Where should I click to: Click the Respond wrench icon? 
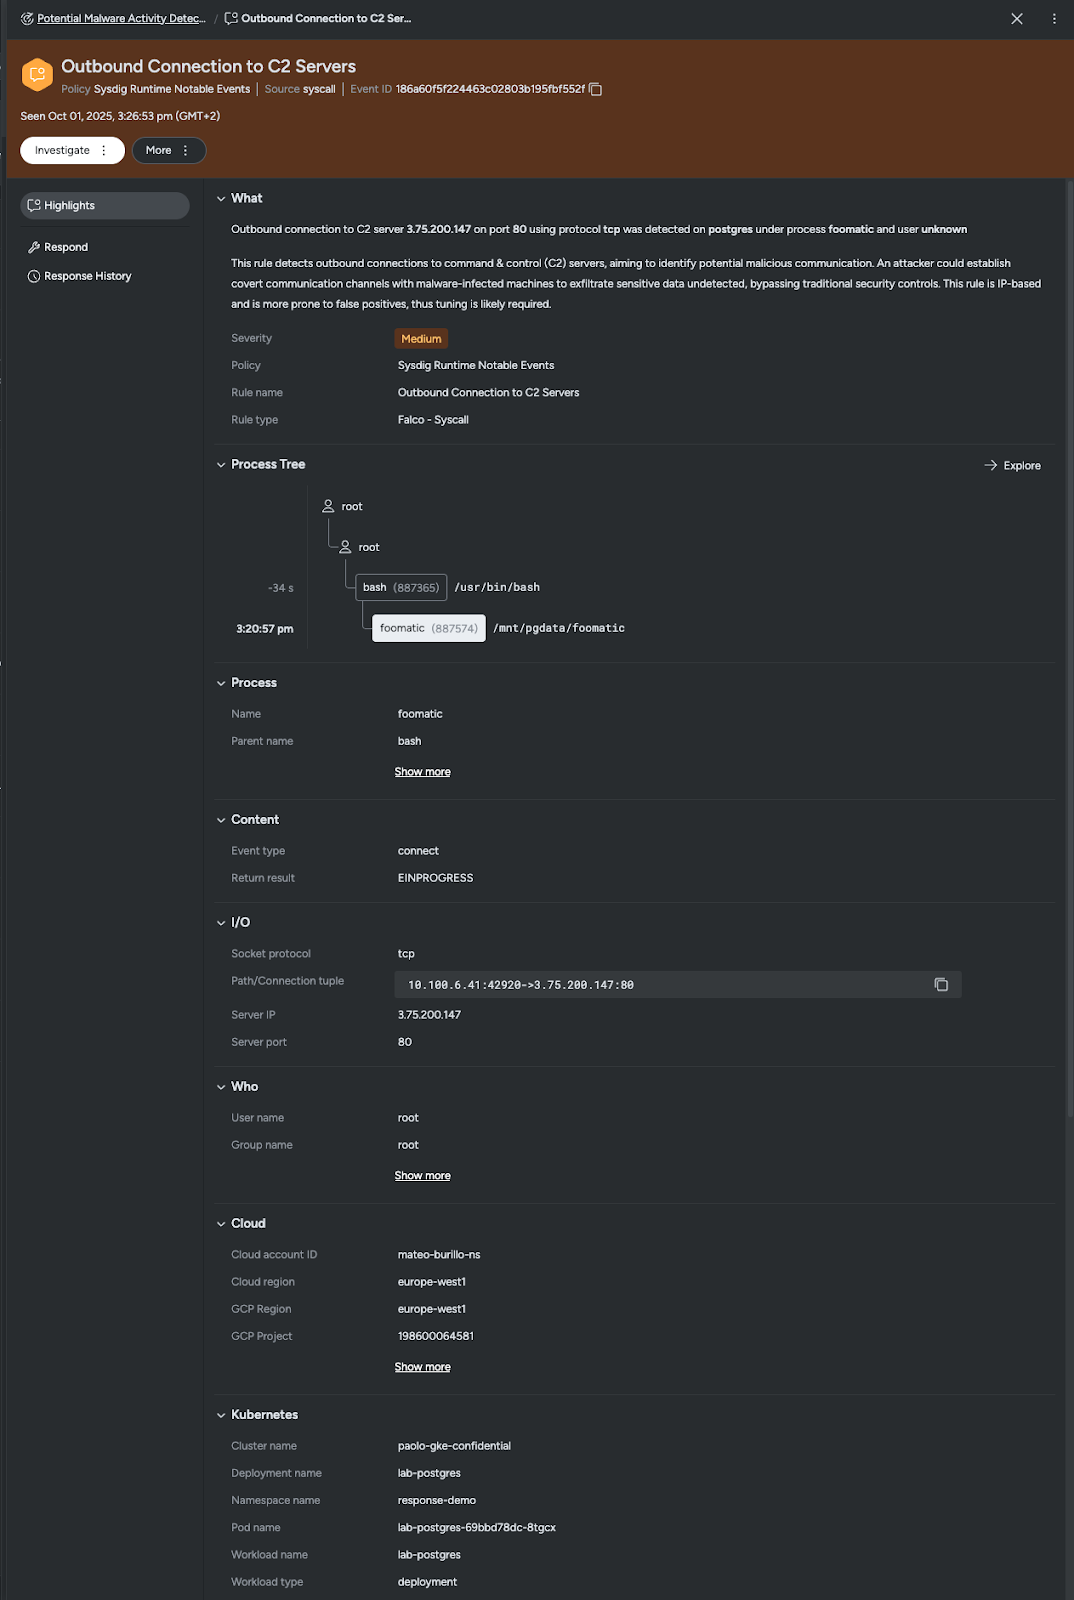pos(34,247)
